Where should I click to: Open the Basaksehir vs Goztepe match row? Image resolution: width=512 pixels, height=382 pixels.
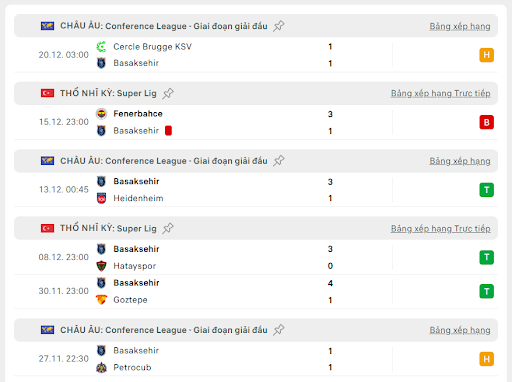click(x=256, y=291)
